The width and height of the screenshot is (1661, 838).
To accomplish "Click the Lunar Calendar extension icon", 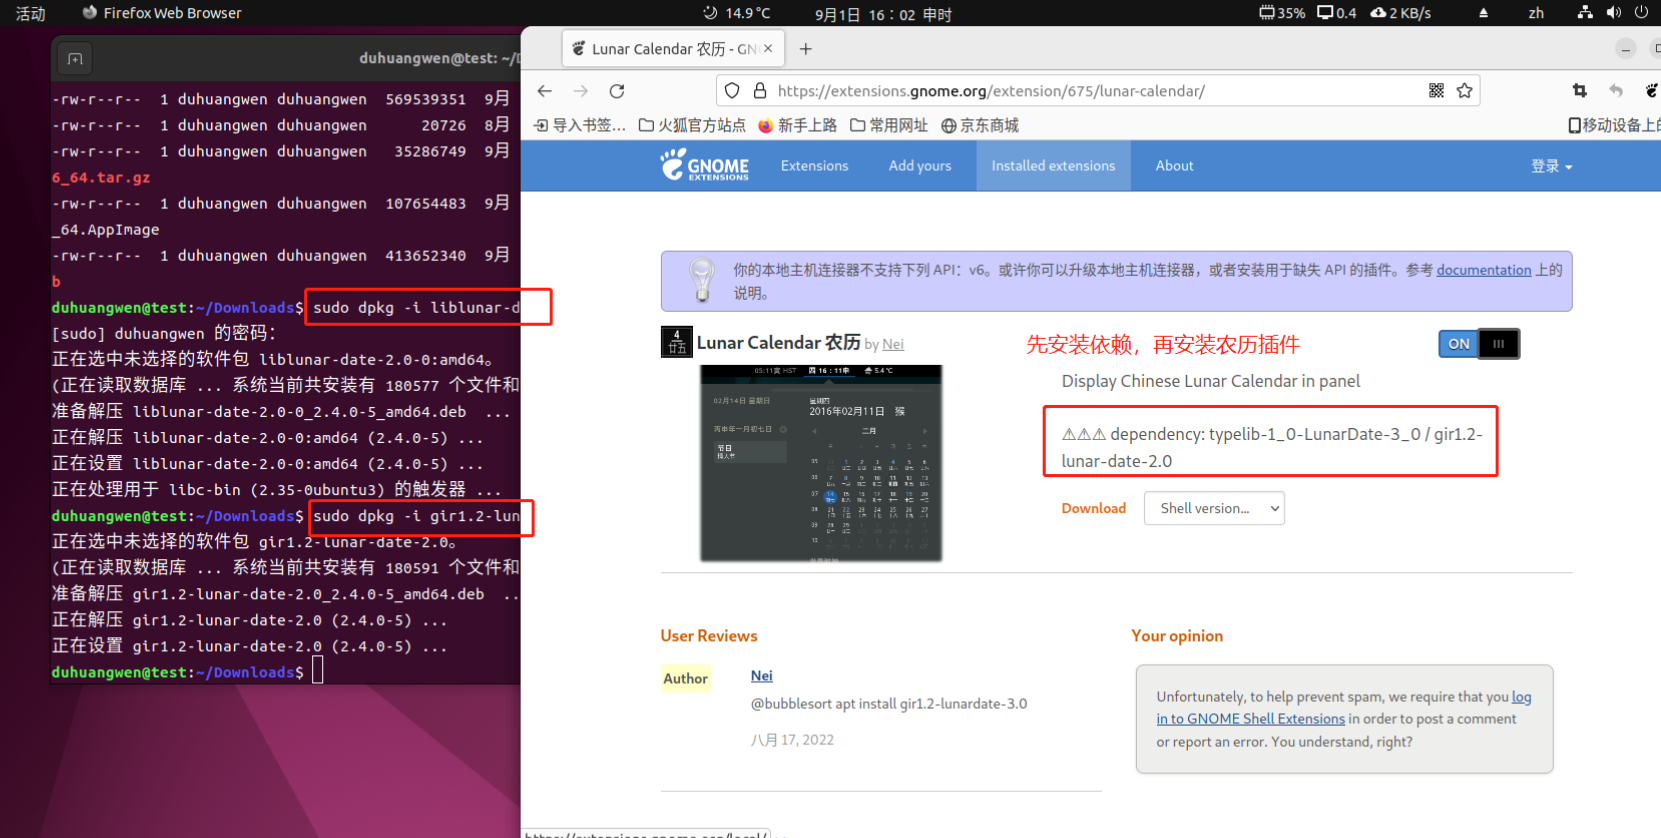I will point(677,342).
